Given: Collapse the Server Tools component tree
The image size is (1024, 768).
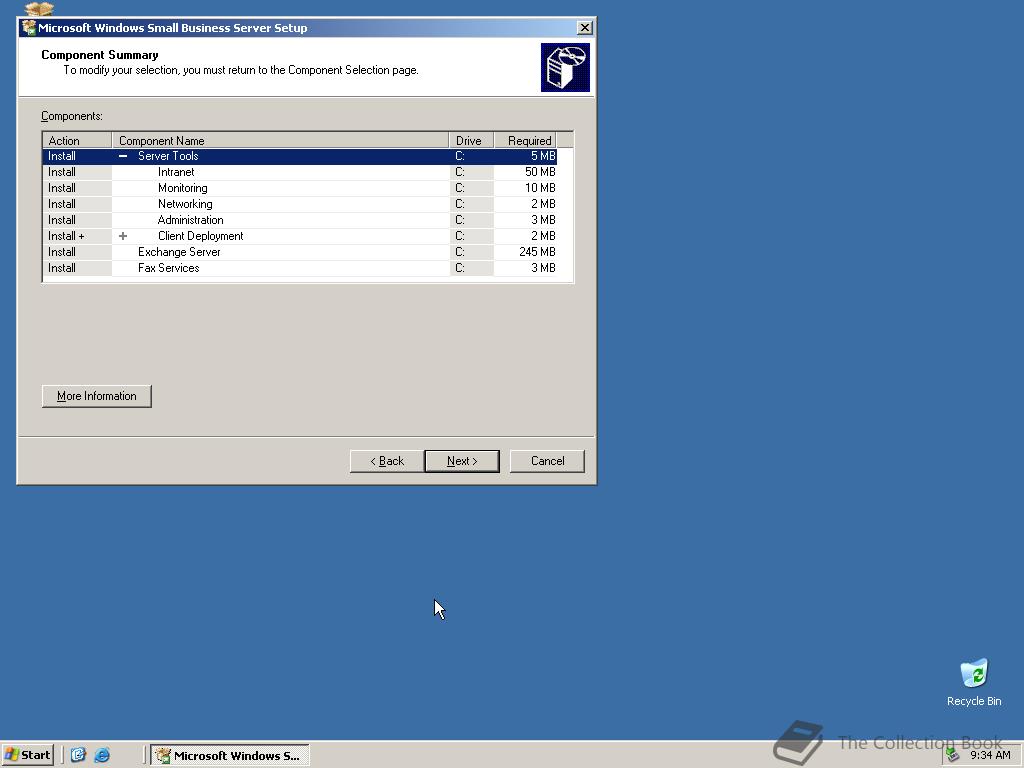Looking at the screenshot, I should pos(123,156).
